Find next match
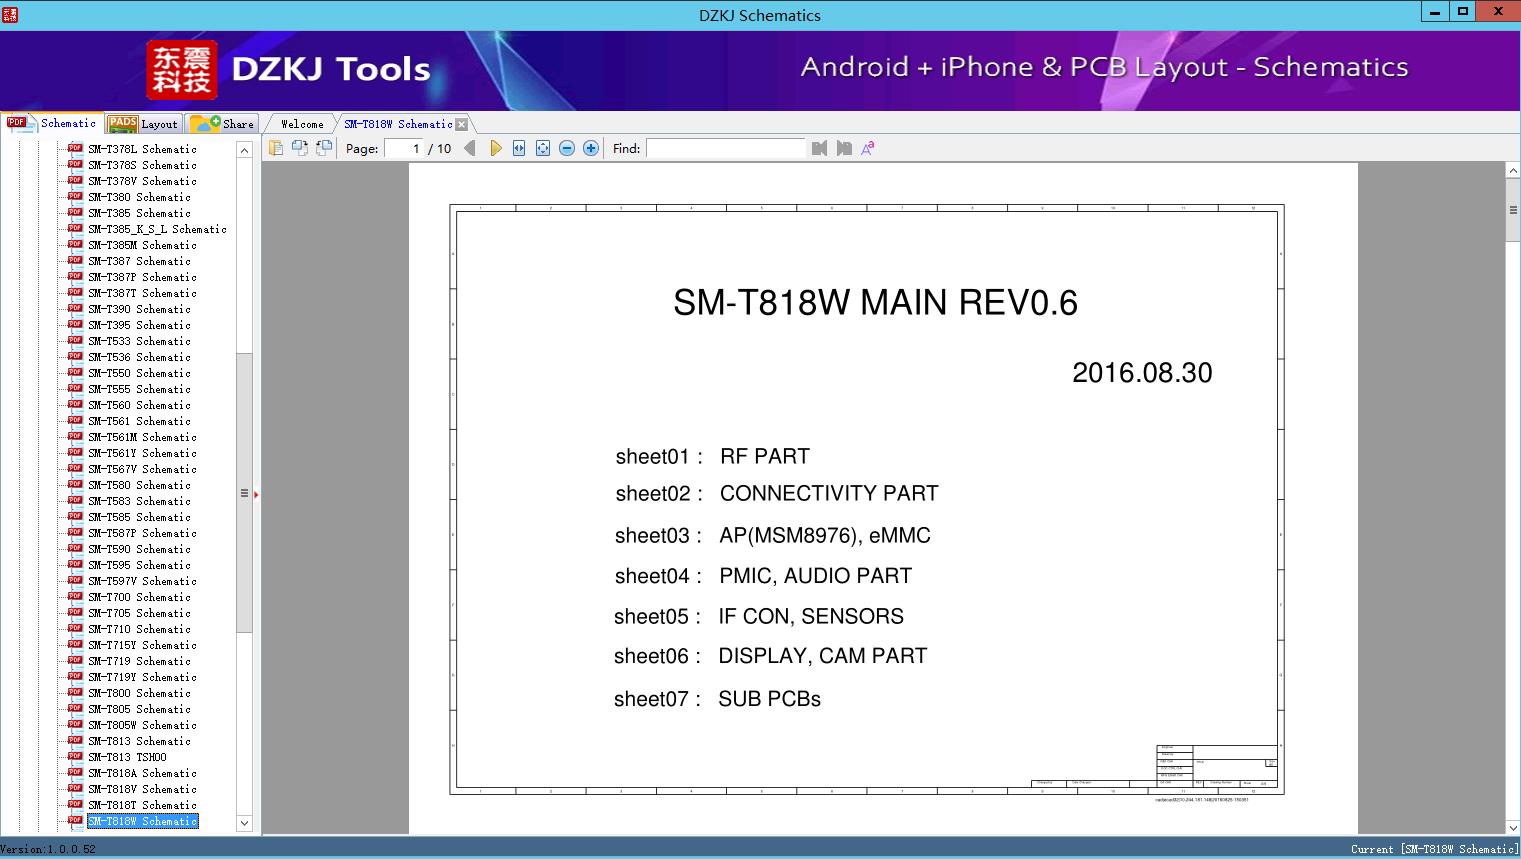Viewport: 1521px width, 859px height. [x=844, y=148]
